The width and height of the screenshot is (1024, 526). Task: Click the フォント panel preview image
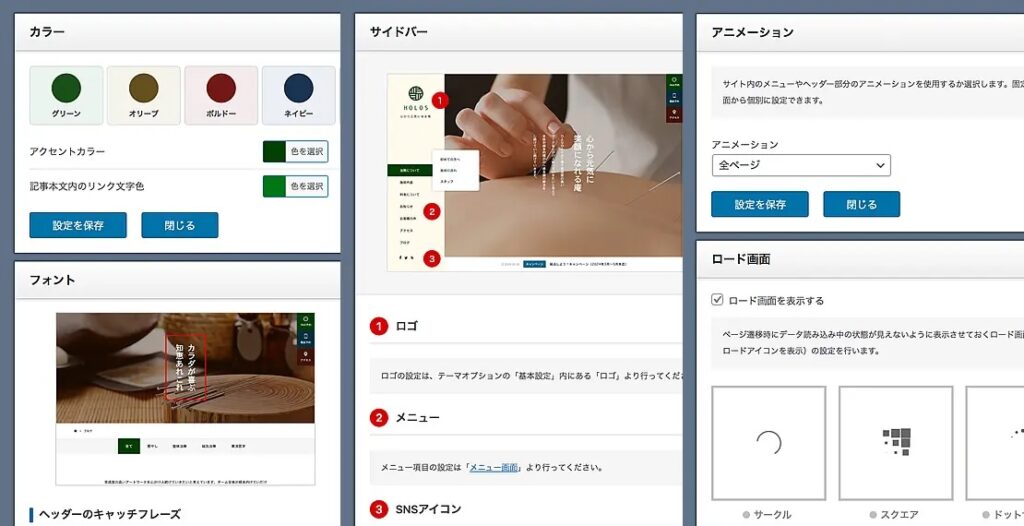point(185,399)
